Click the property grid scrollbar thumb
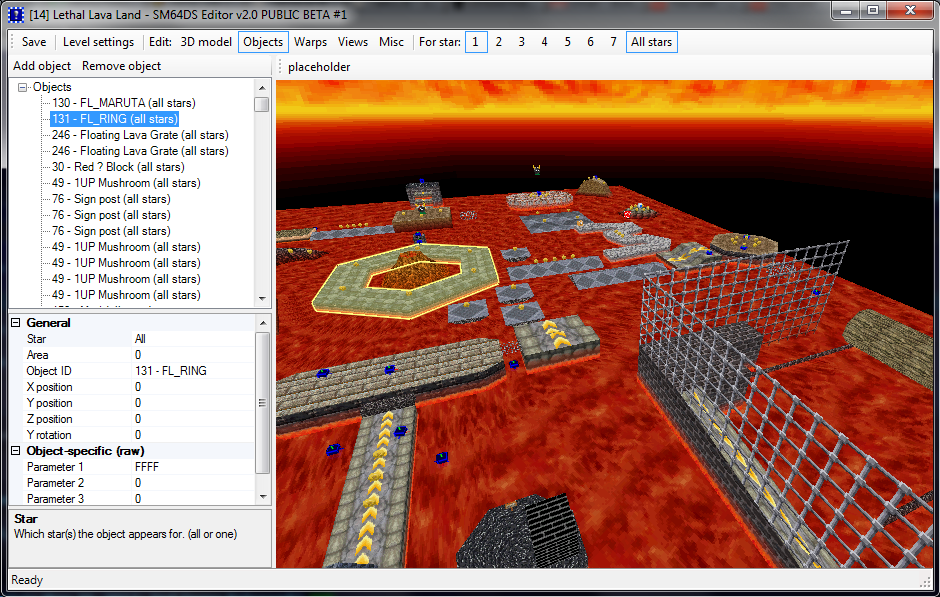Image resolution: width=940 pixels, height=597 pixels. (x=262, y=403)
